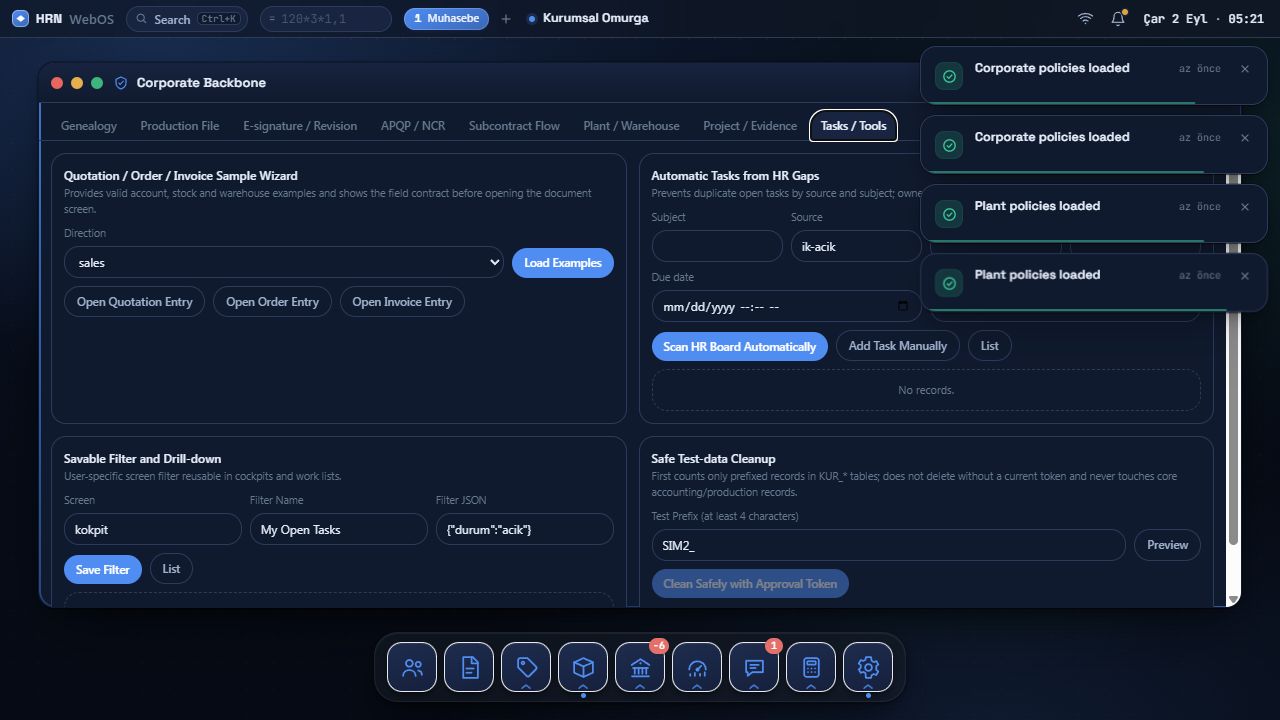
Task: Open the box/inventory app in the dock
Action: point(583,667)
